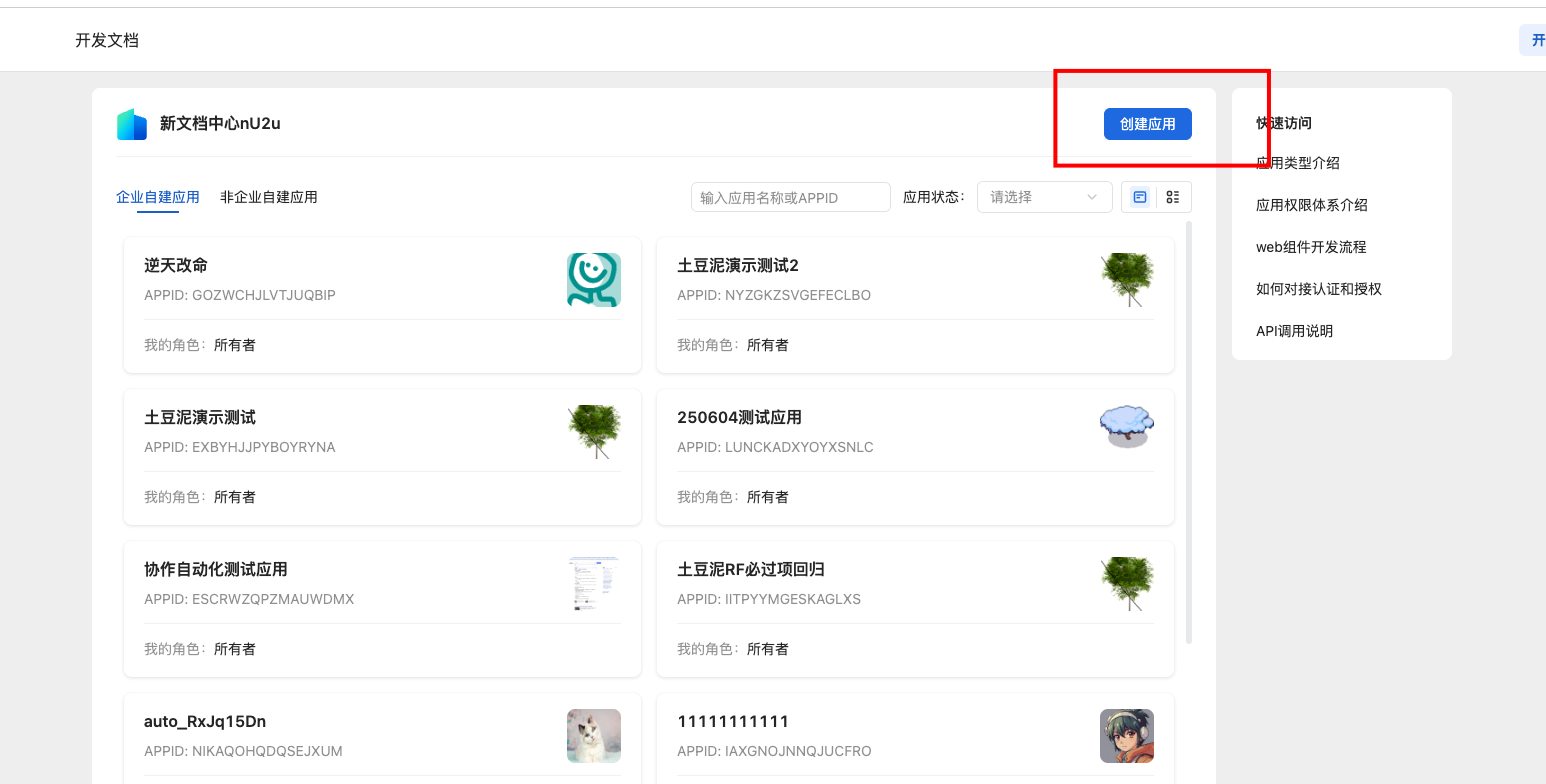Image resolution: width=1546 pixels, height=784 pixels.
Task: Click the app name or APPID search field
Action: point(790,197)
